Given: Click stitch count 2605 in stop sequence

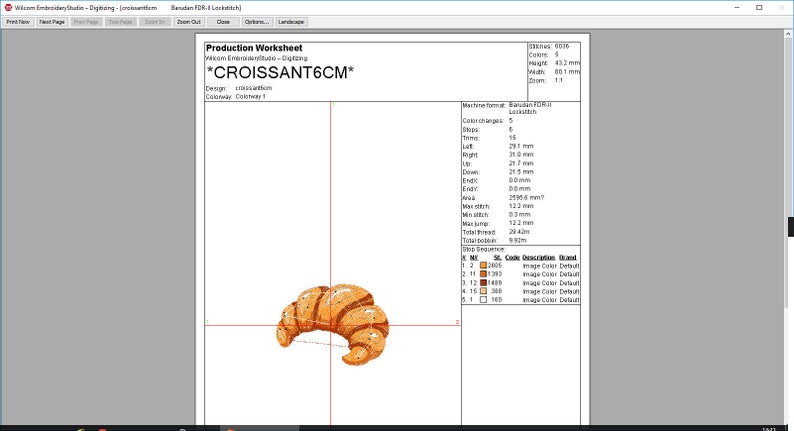Looking at the screenshot, I should 495,265.
